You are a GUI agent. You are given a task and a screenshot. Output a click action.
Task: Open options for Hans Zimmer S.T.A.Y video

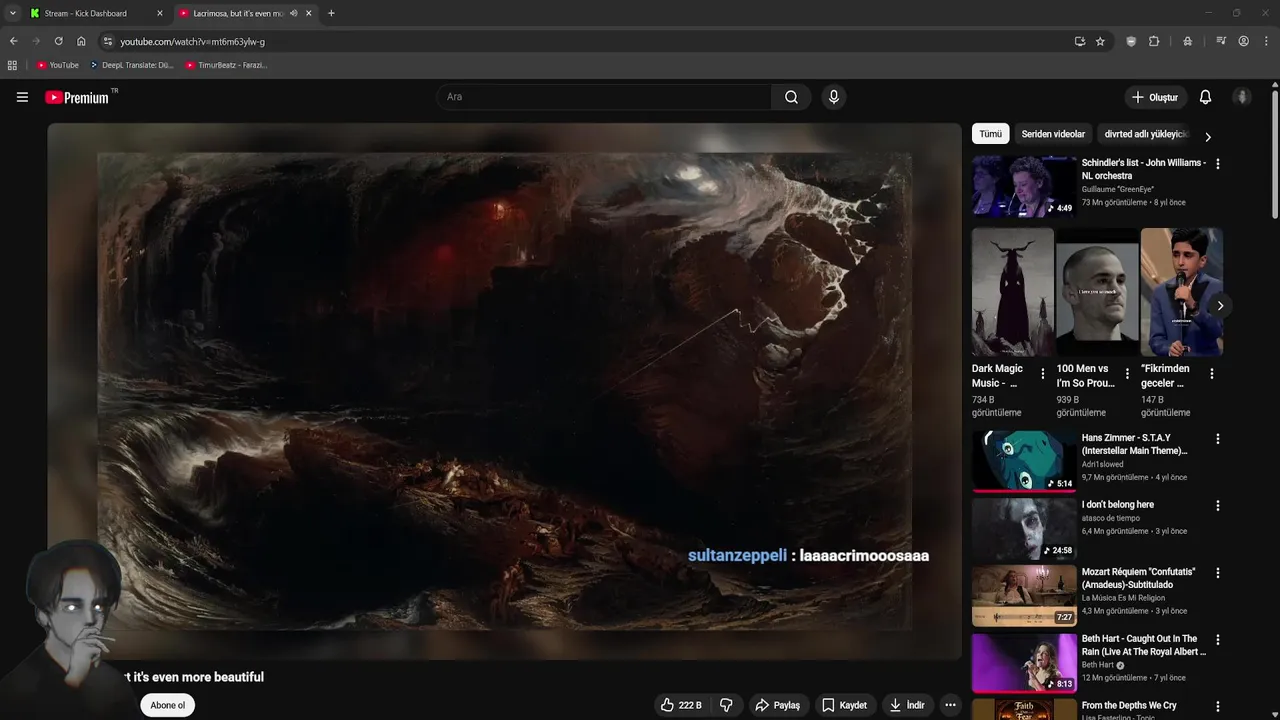1217,439
